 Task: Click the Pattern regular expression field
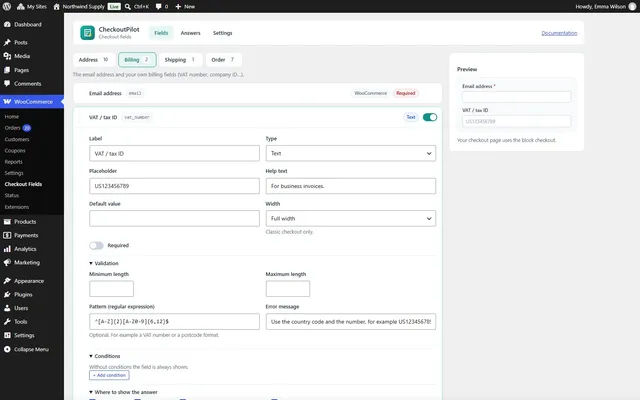pyautogui.click(x=174, y=322)
